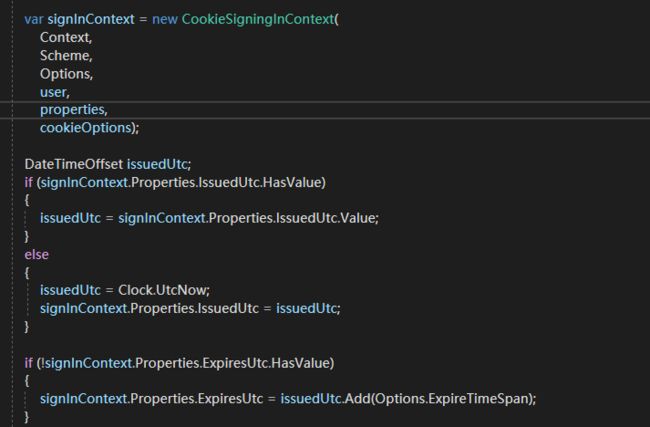
Task: Click the DateTimeOffset type keyword
Action: pos(74,164)
